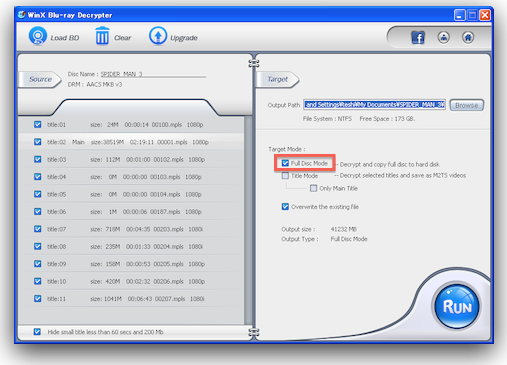Uncheck title:01 checkbox
The width and height of the screenshot is (507, 365).
click(x=38, y=124)
